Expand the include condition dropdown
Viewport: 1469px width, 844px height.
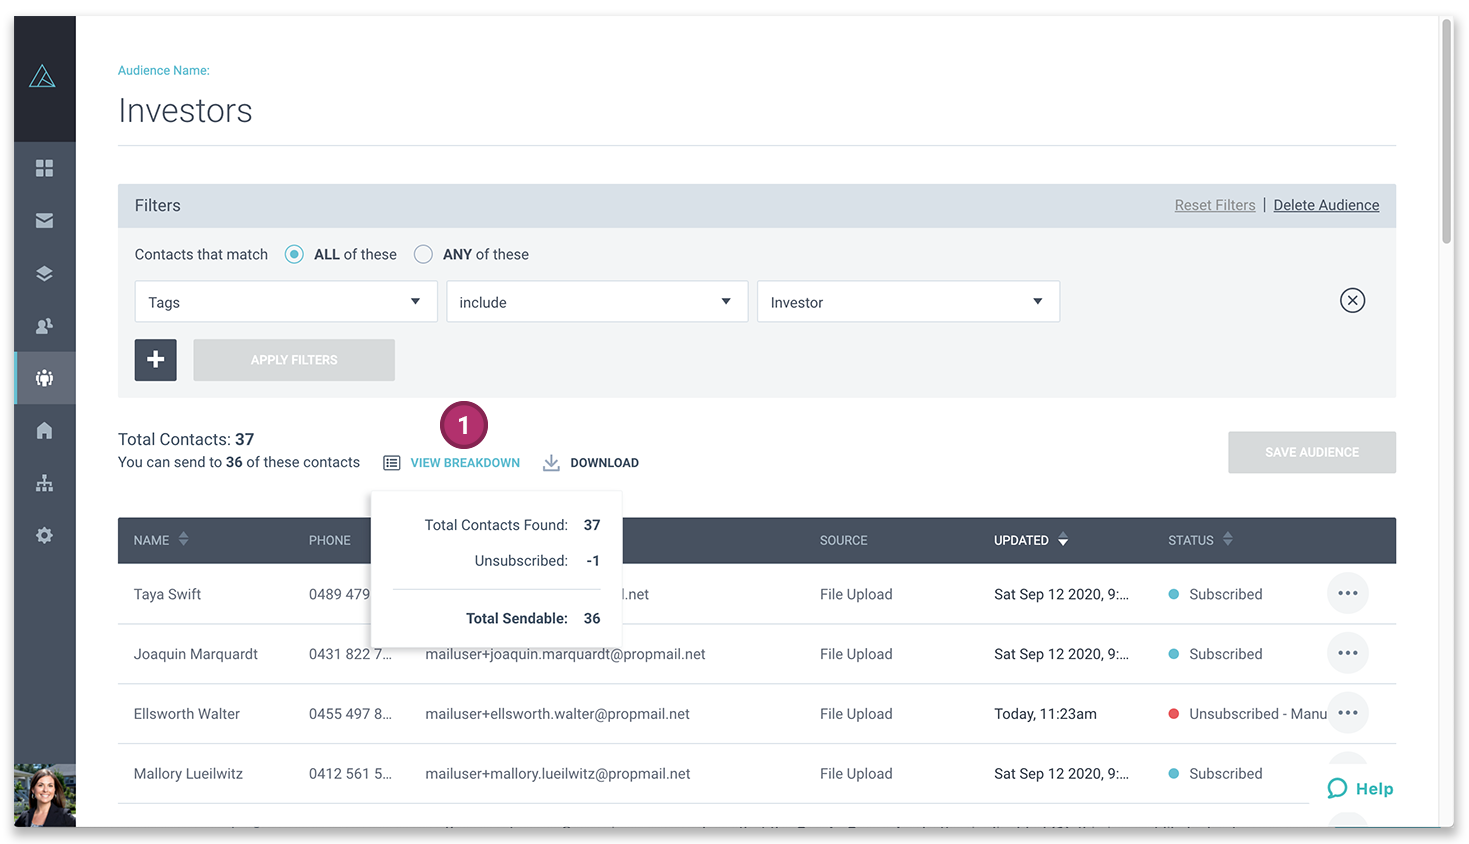tap(597, 302)
